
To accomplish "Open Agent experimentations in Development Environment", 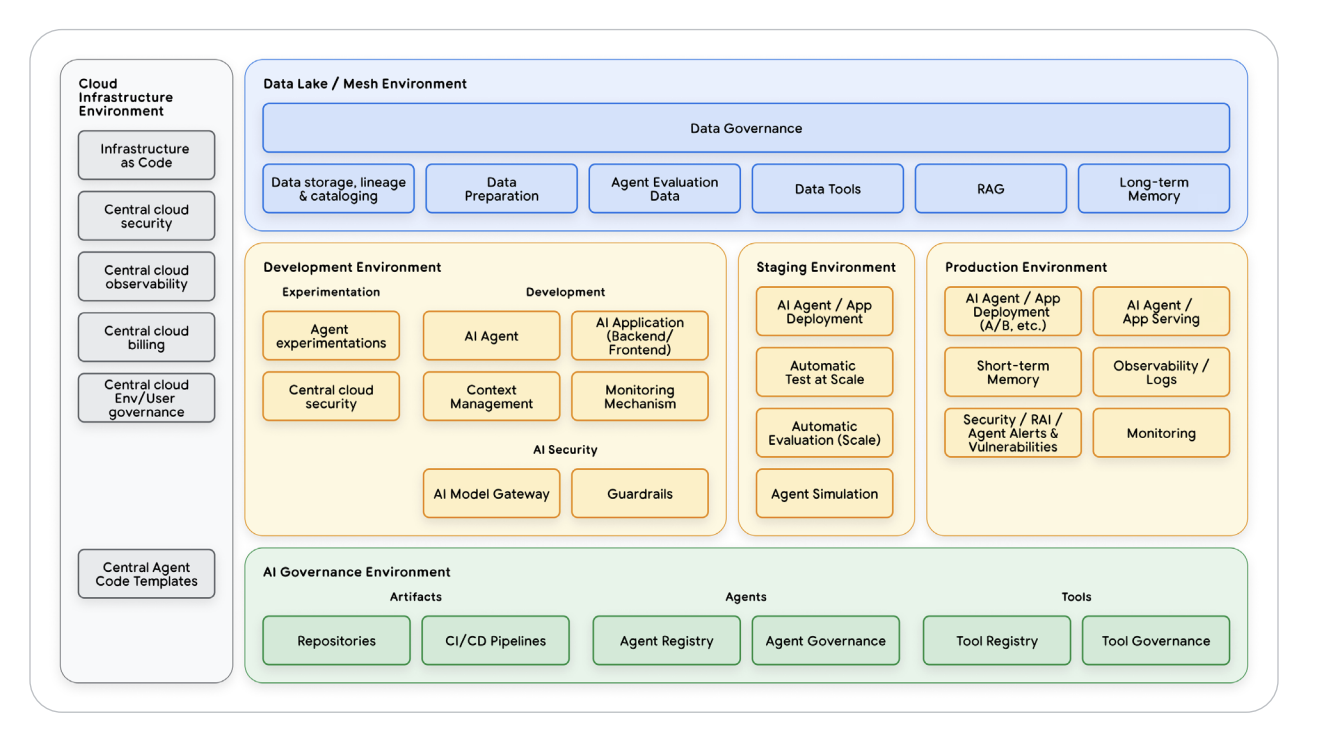I will coord(331,336).
